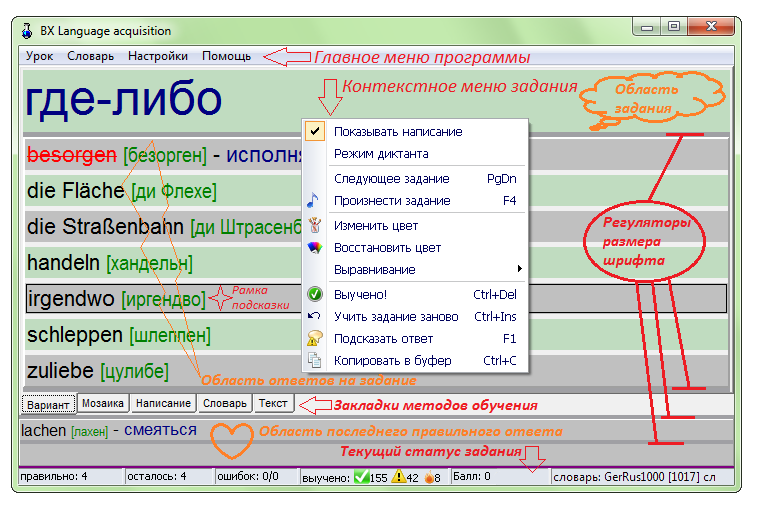Open the Настройки menu
Screen dimensions: 760x513
[x=158, y=56]
